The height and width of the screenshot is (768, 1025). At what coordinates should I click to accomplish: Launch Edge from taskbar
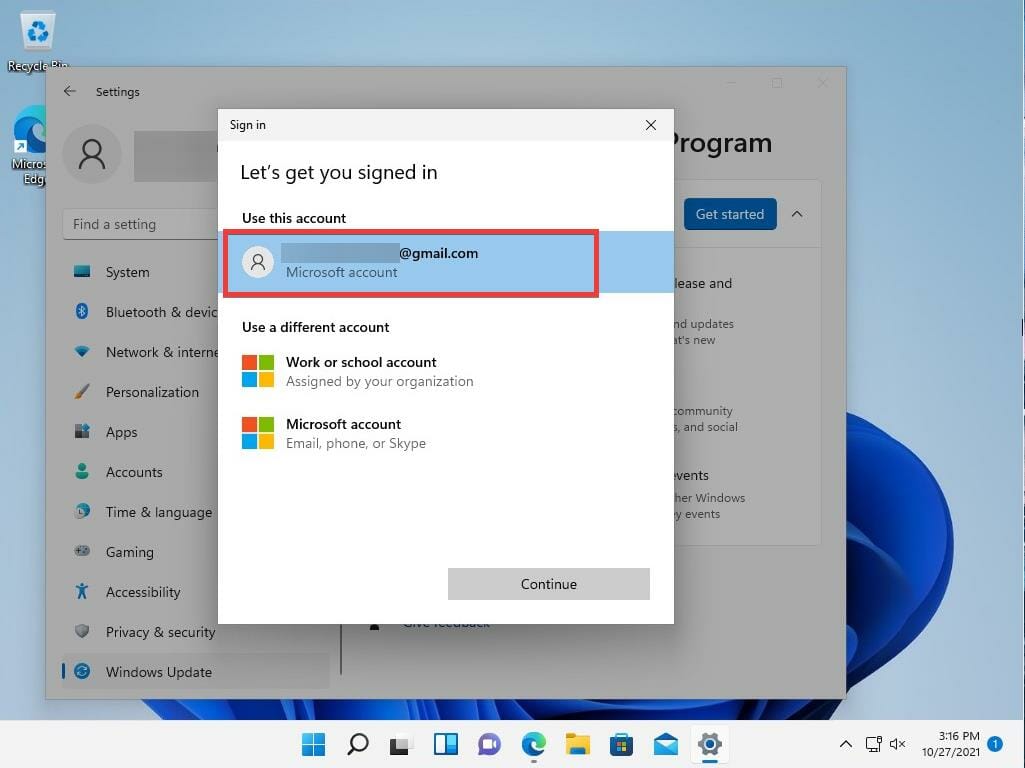click(x=533, y=744)
